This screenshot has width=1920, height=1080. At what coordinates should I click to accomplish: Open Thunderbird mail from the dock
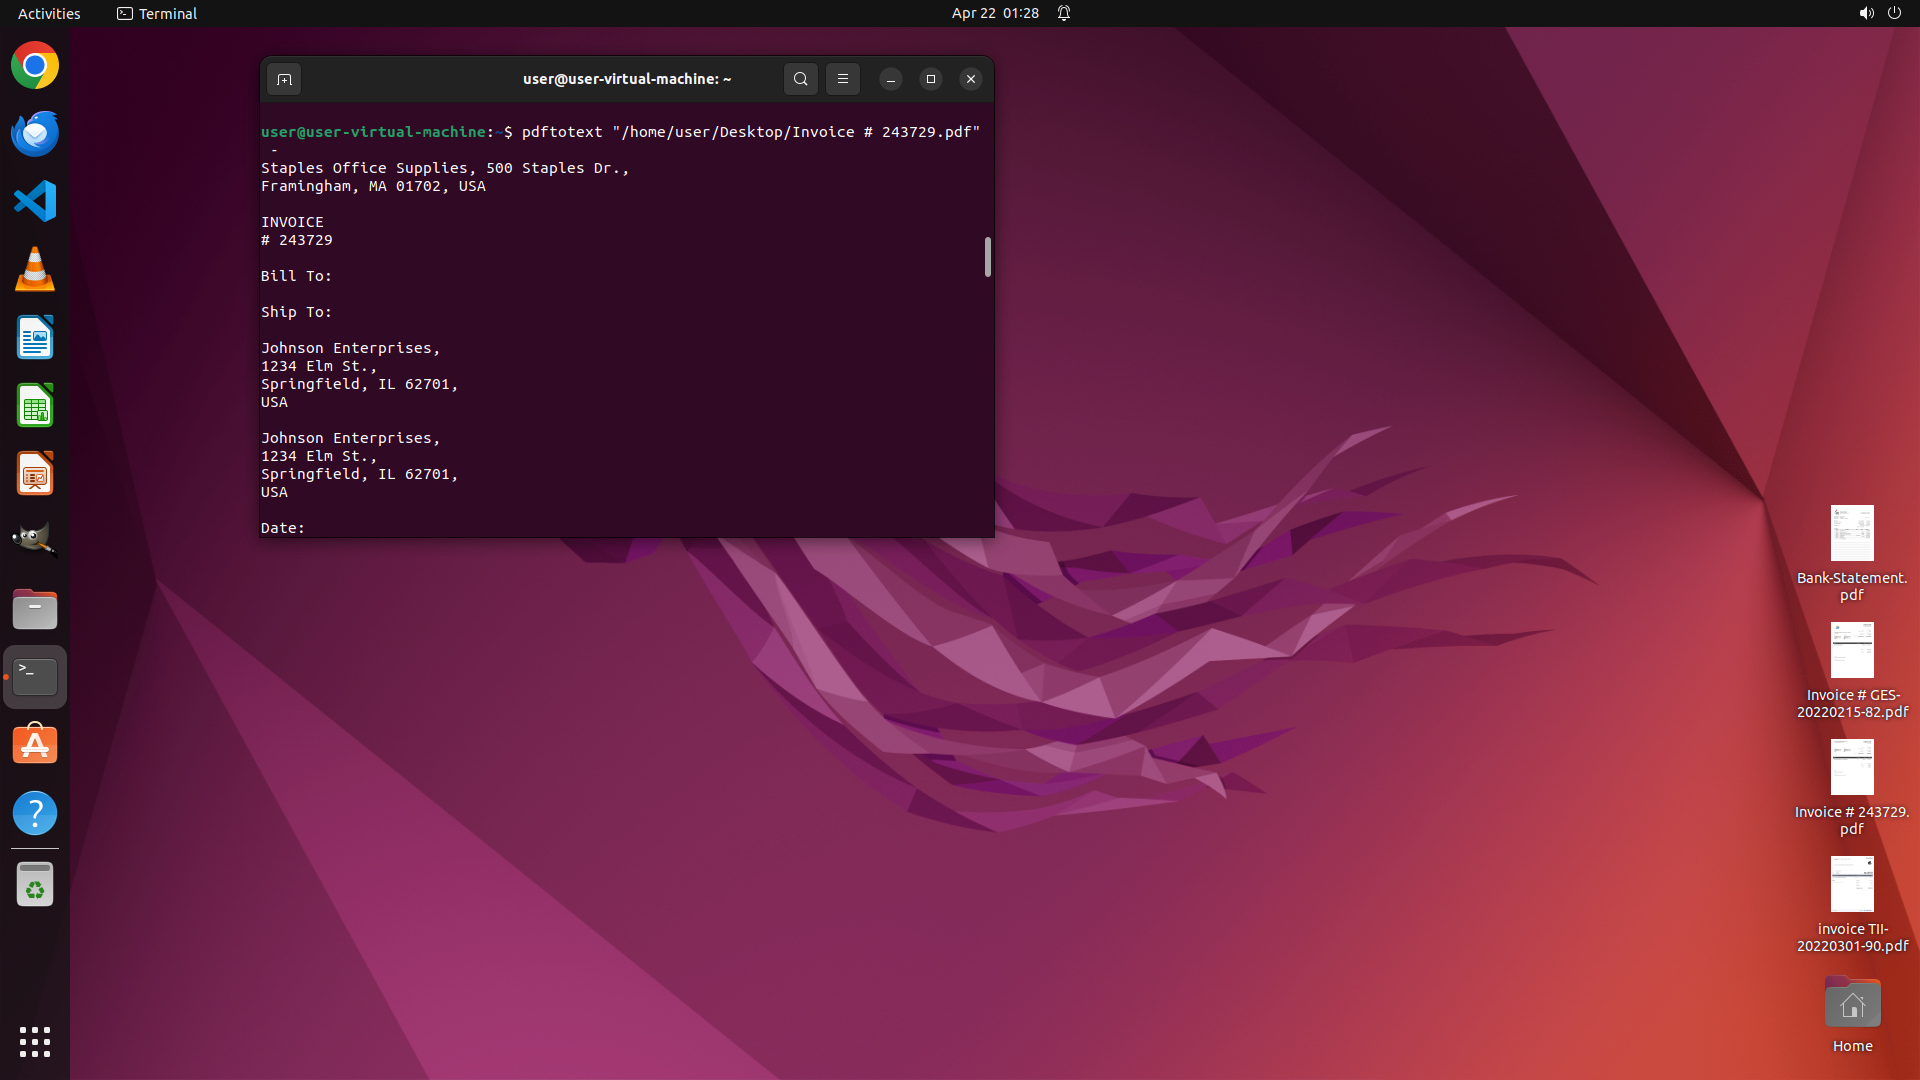click(x=35, y=134)
